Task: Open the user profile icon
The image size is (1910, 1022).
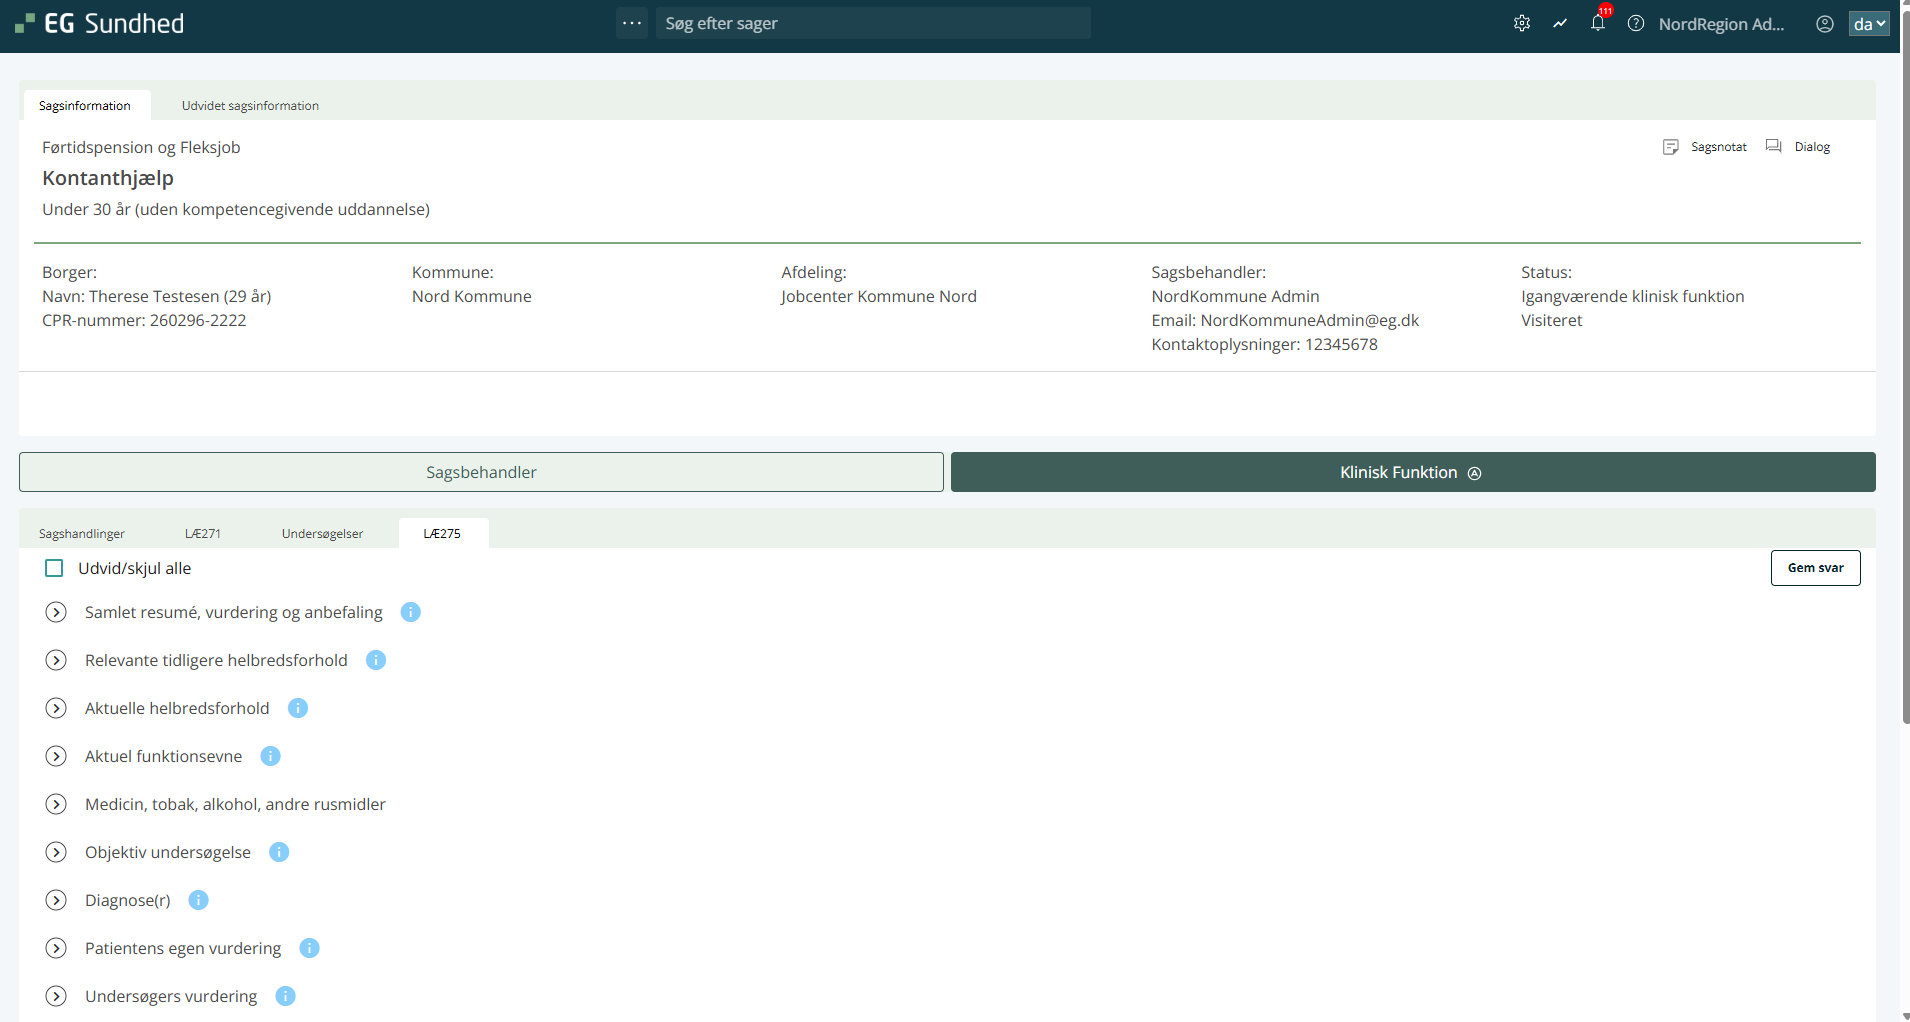Action: 1824,24
